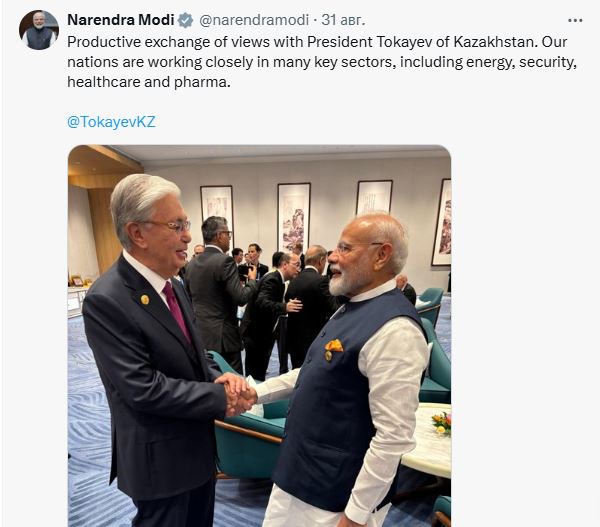Image resolution: width=600 pixels, height=527 pixels.
Task: Click the blue verified badge icon
Action: point(186,20)
